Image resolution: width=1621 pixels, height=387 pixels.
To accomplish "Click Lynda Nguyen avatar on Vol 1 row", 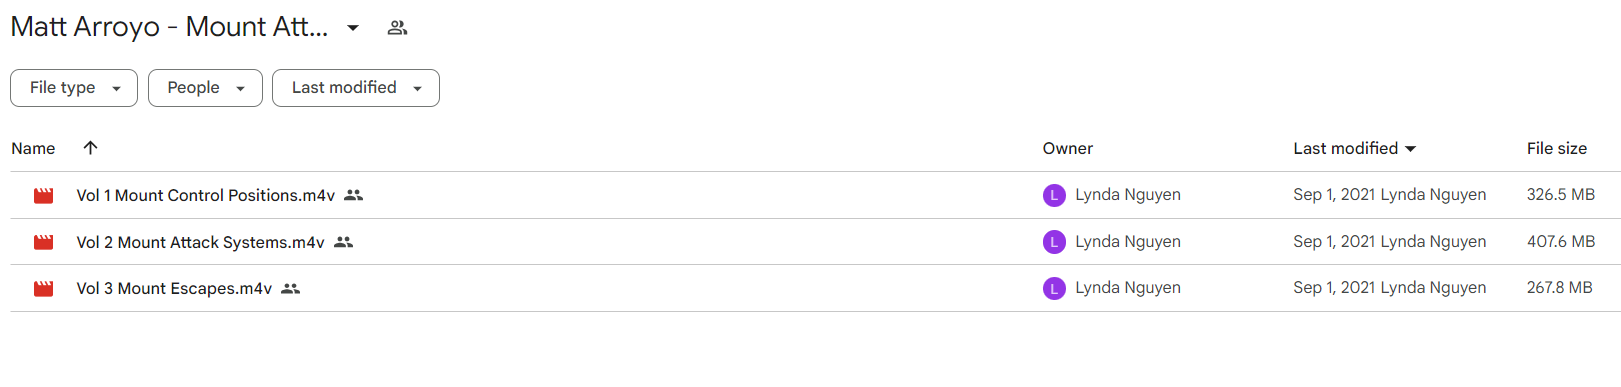I will click(1054, 195).
